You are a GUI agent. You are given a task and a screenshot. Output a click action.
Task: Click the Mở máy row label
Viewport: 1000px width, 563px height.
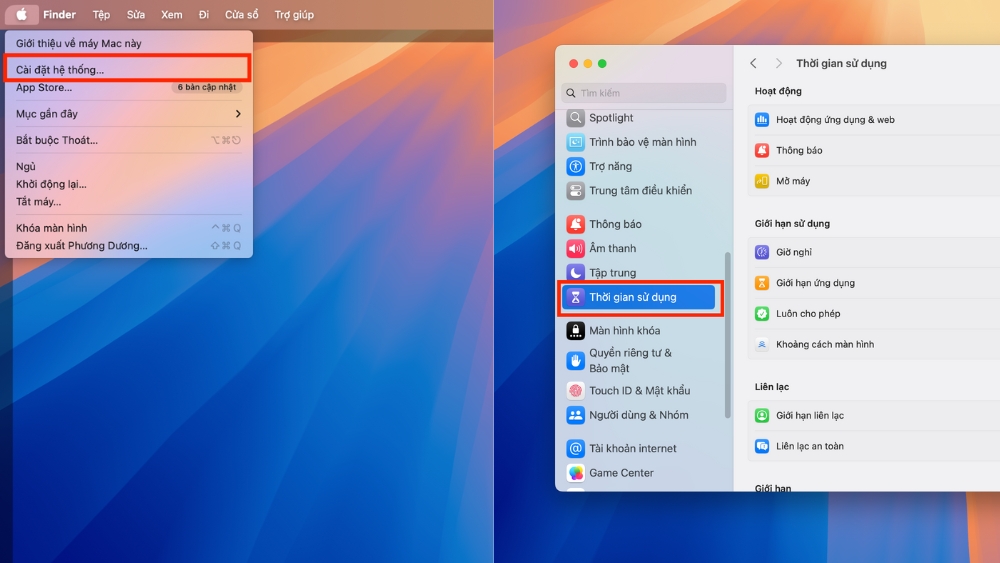click(x=793, y=180)
